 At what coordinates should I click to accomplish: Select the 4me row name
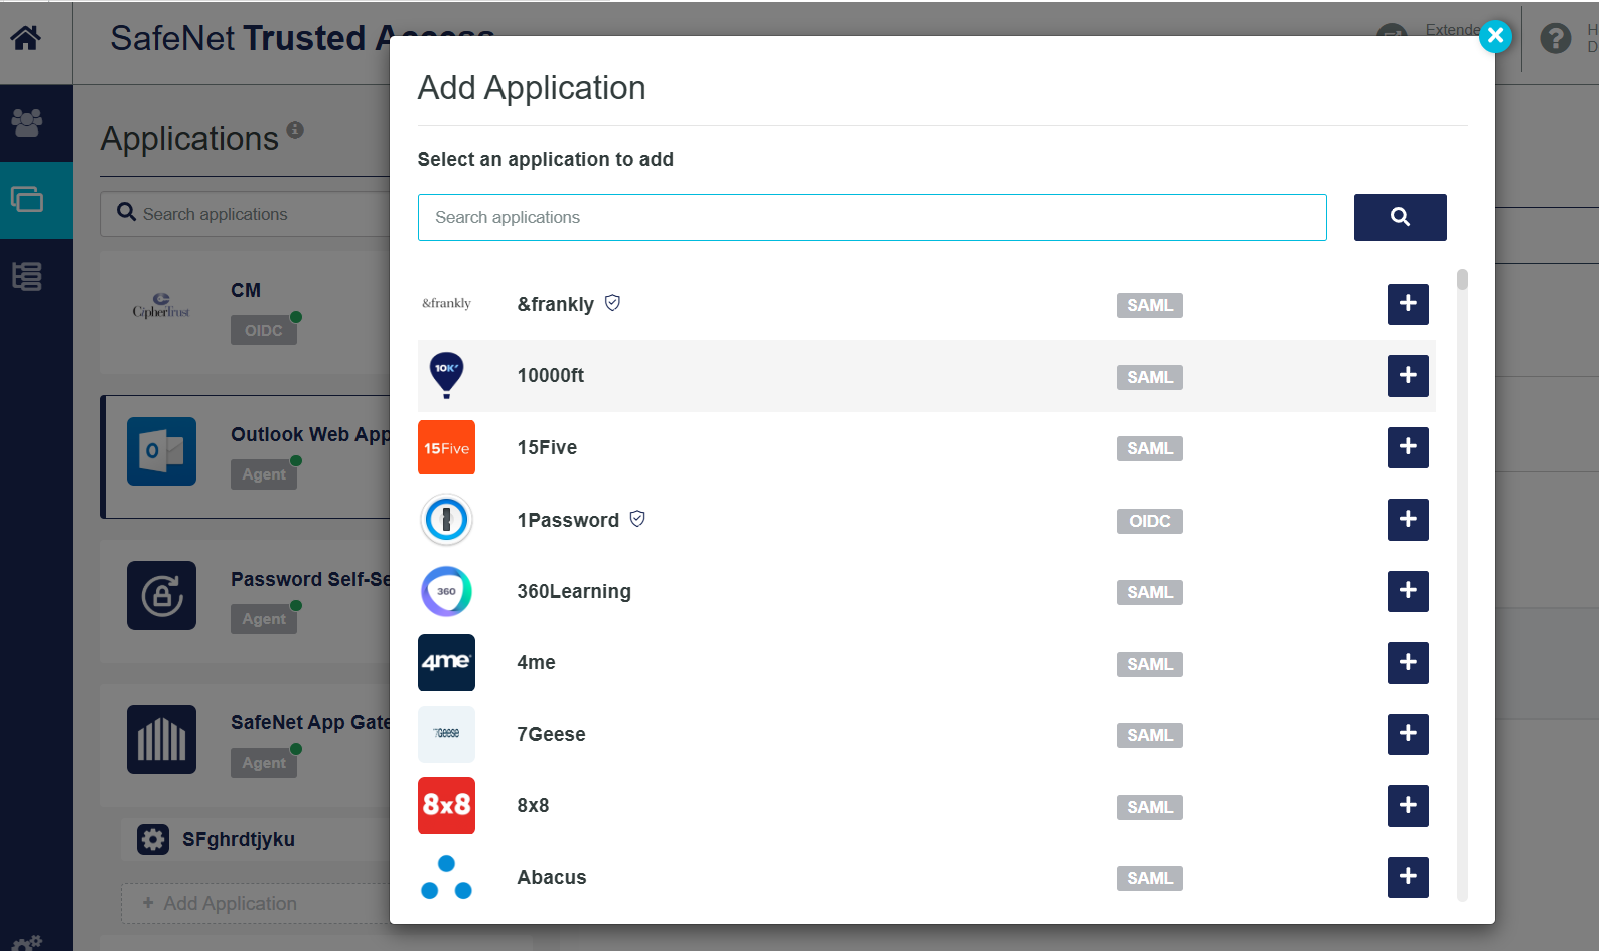coord(536,662)
